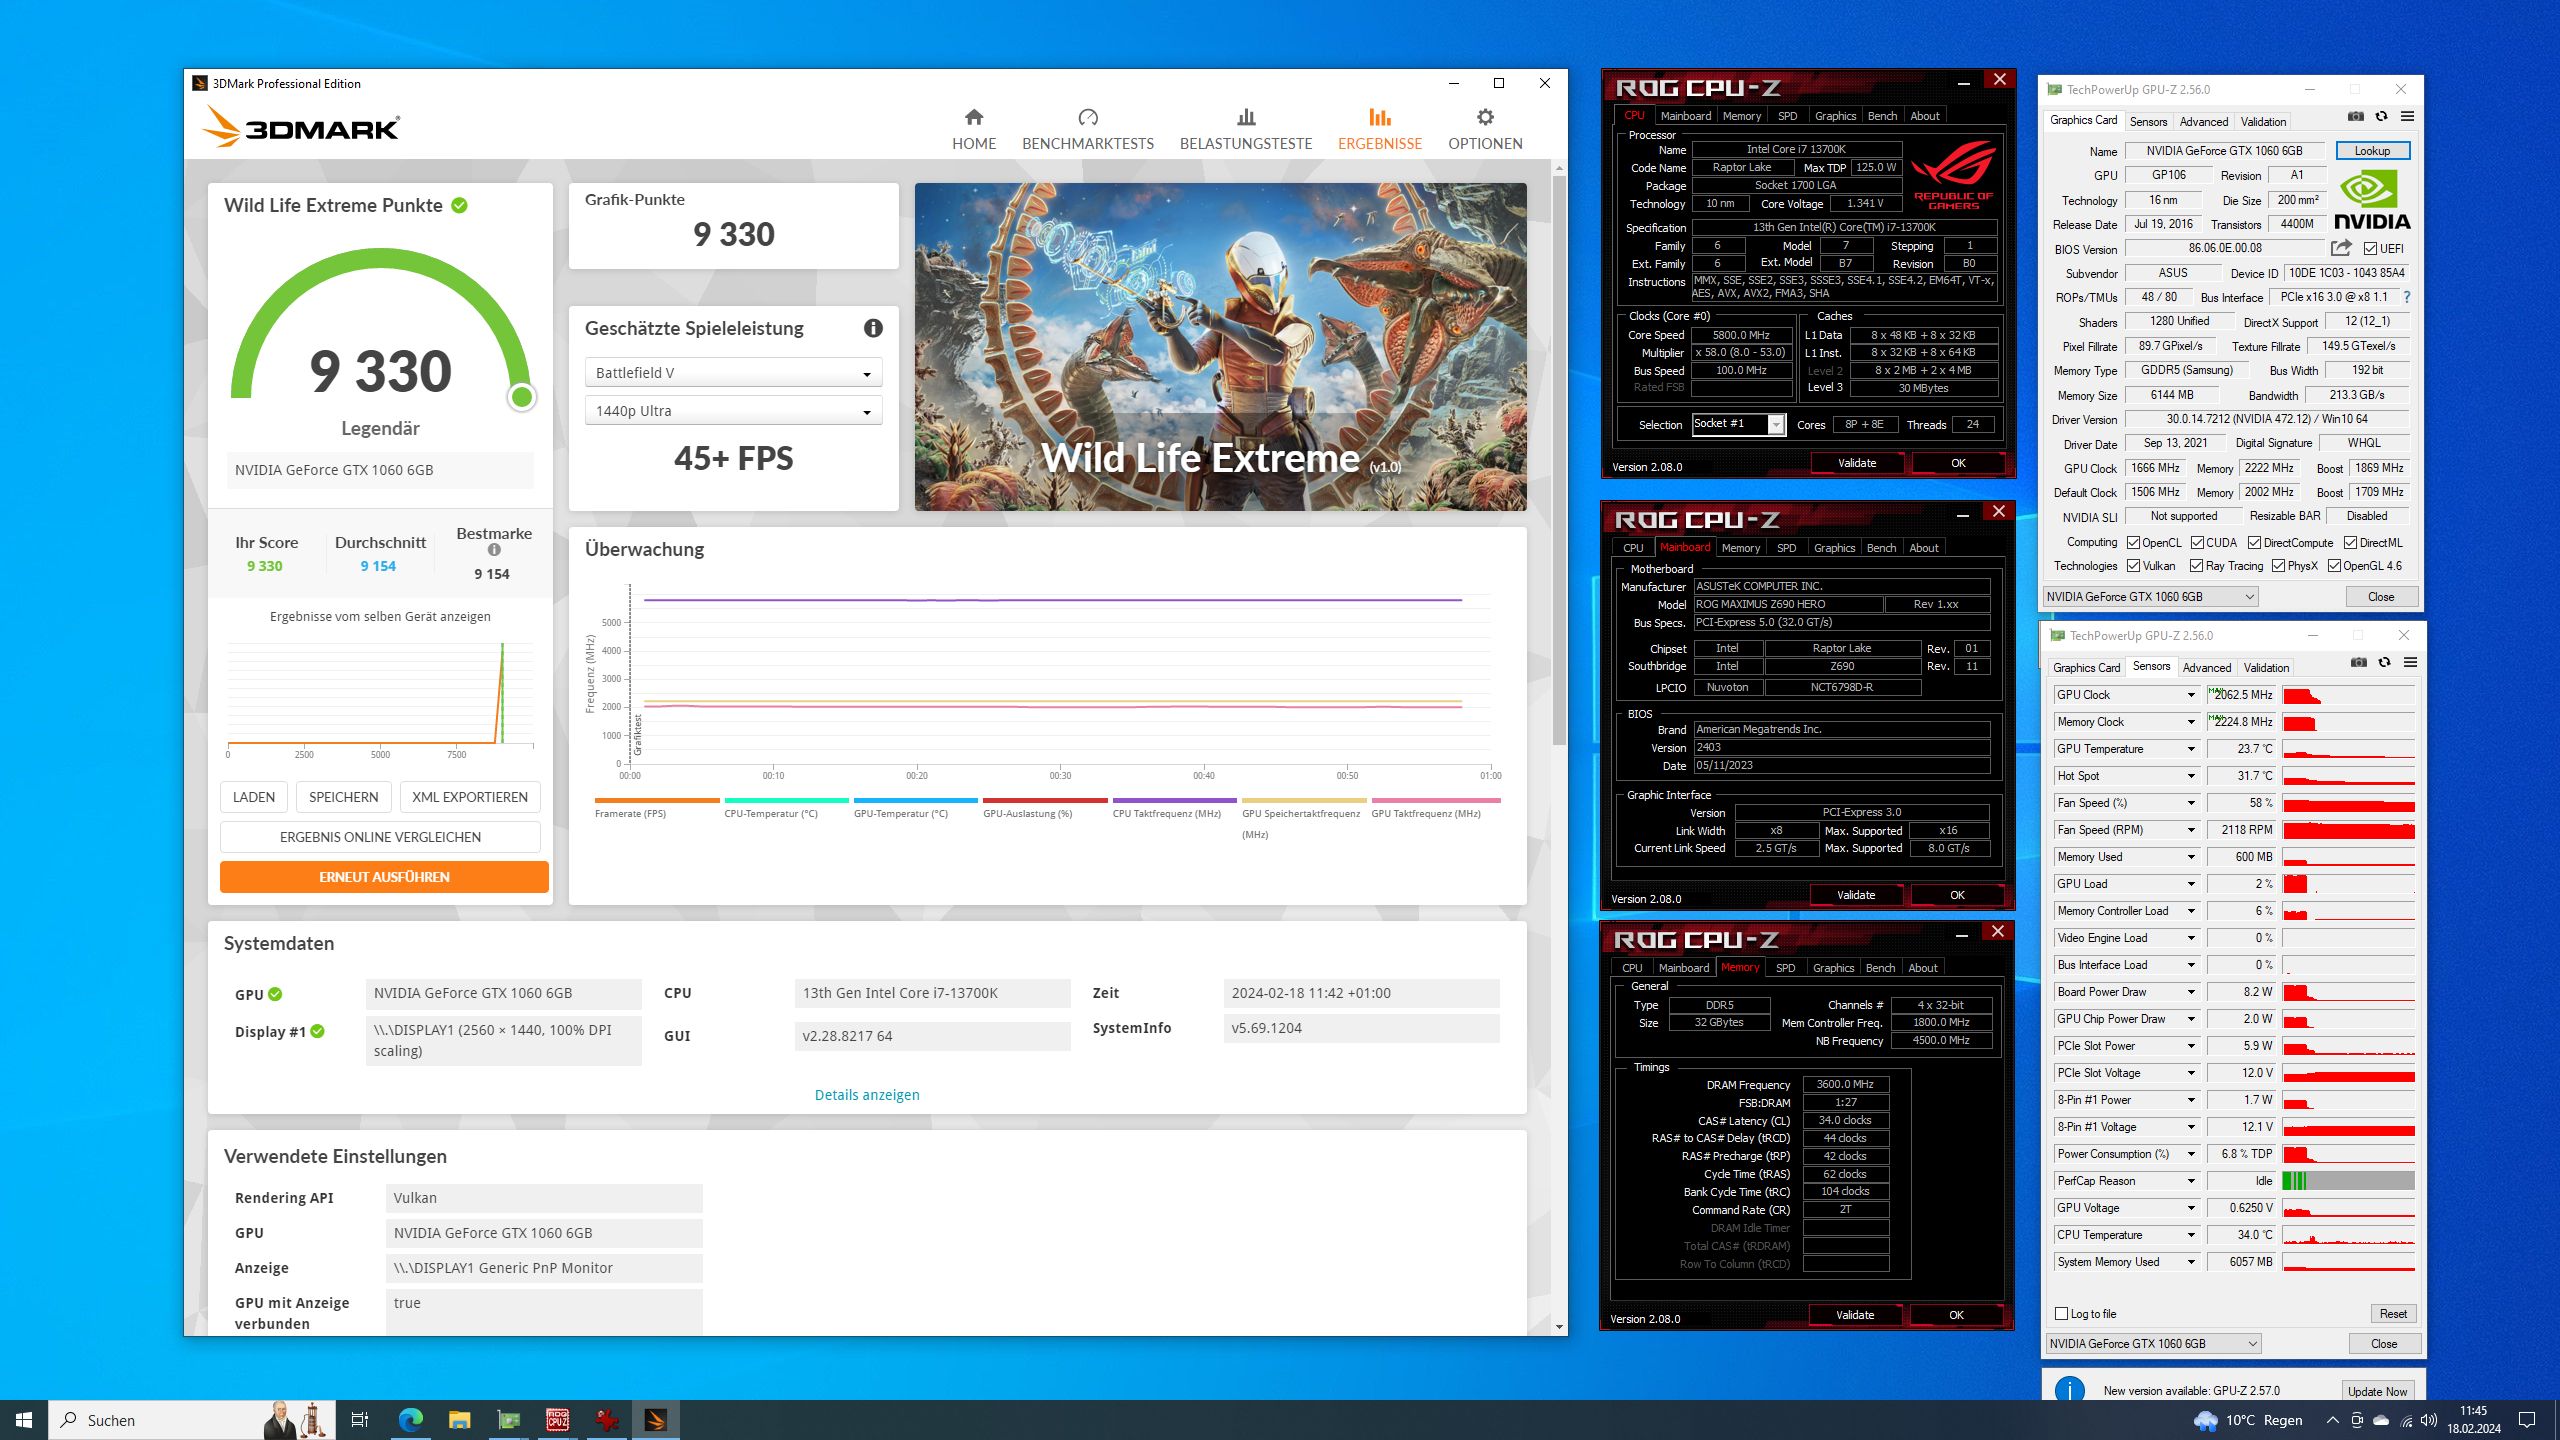Click CPU Taktfrequenz legend color bar
Image resolution: width=2560 pixels, height=1440 pixels.
point(1174,800)
